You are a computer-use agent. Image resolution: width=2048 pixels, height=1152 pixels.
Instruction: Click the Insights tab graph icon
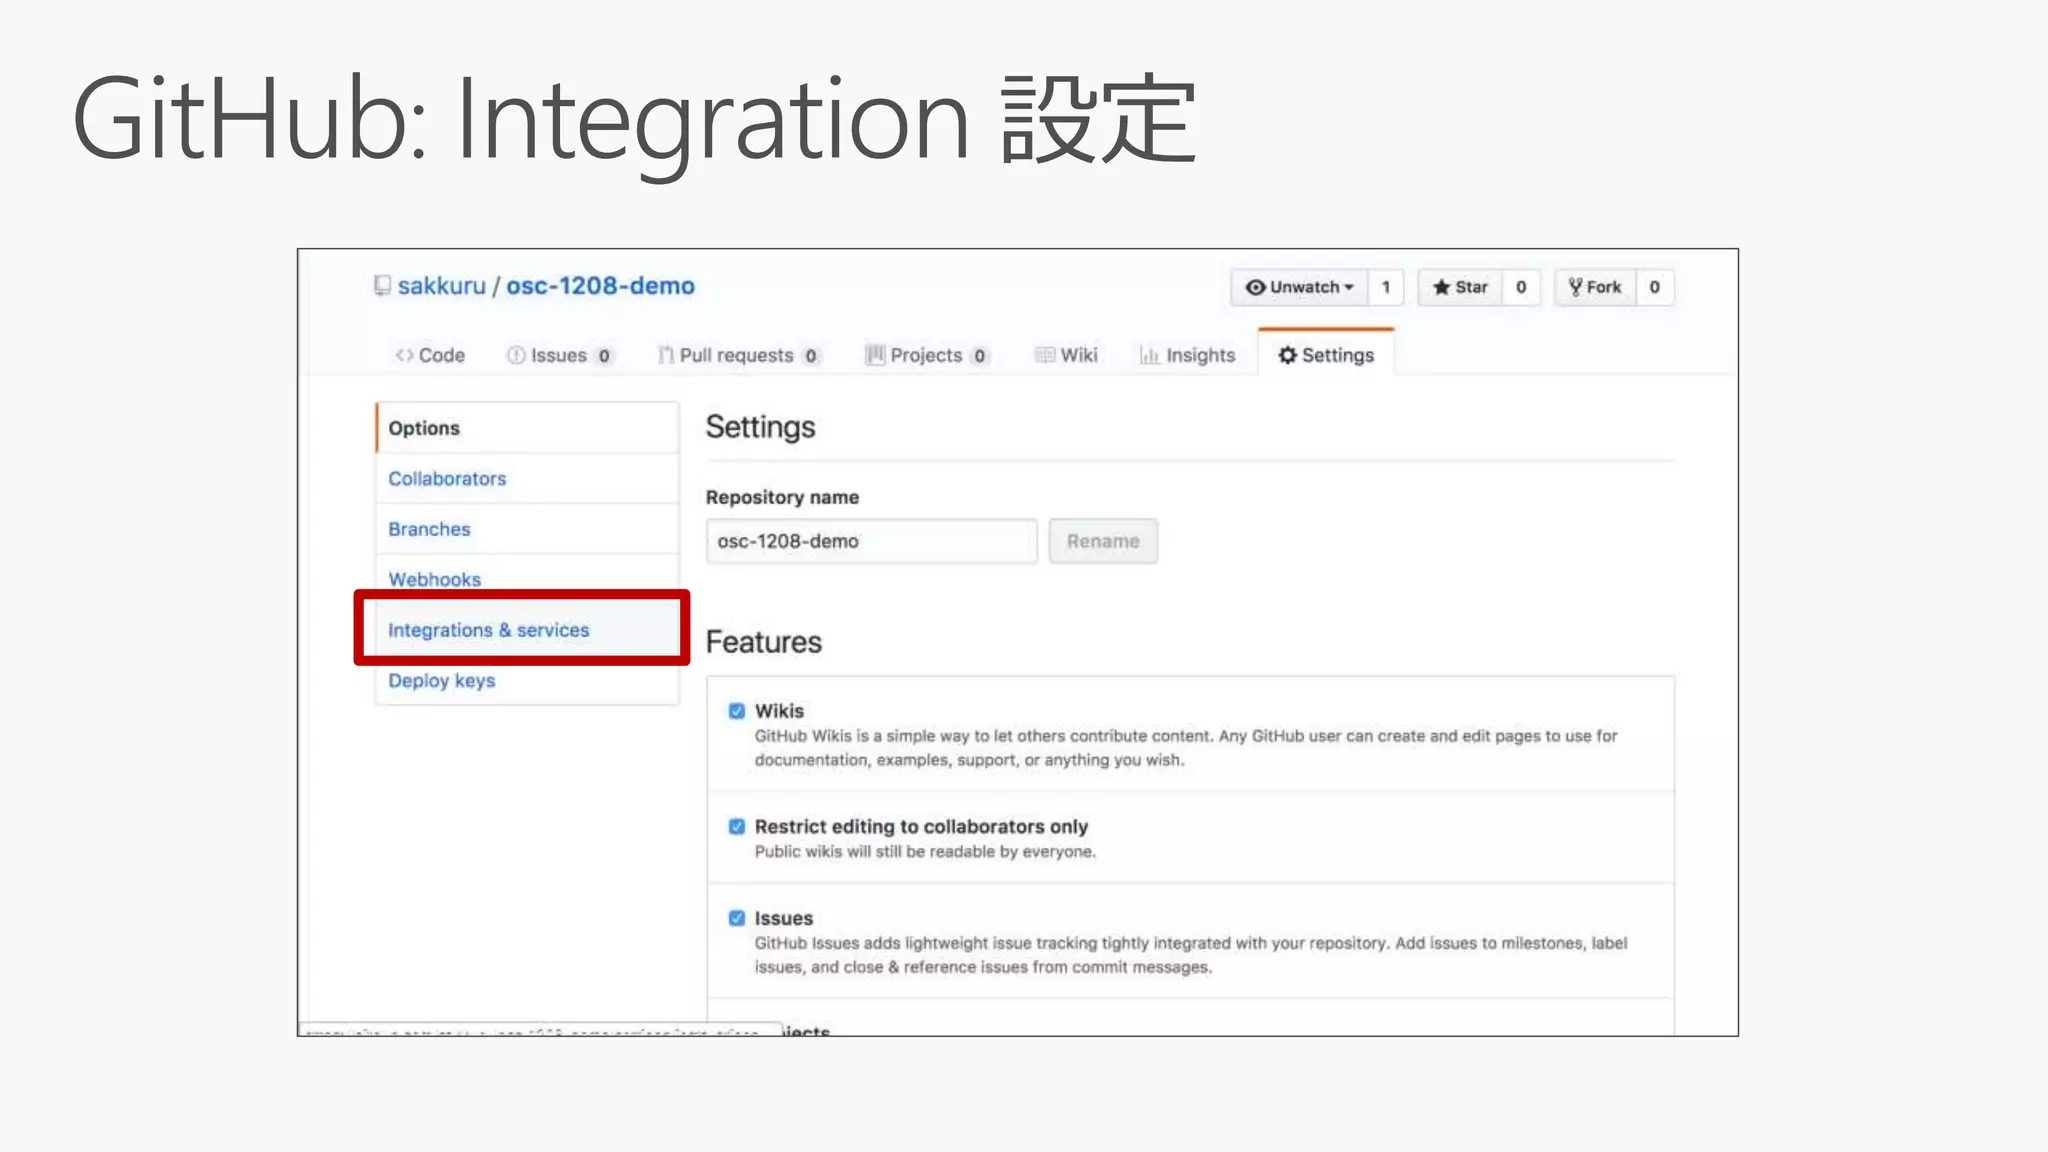click(1150, 355)
